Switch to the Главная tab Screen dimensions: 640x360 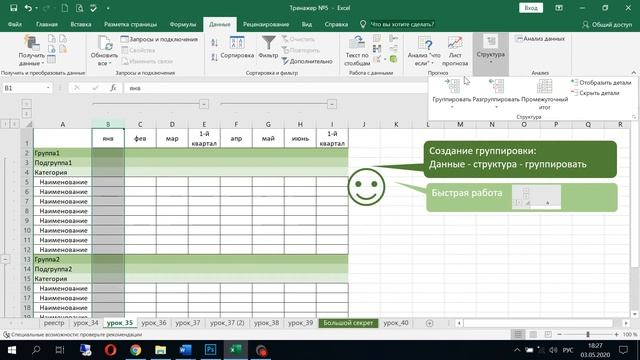47,24
